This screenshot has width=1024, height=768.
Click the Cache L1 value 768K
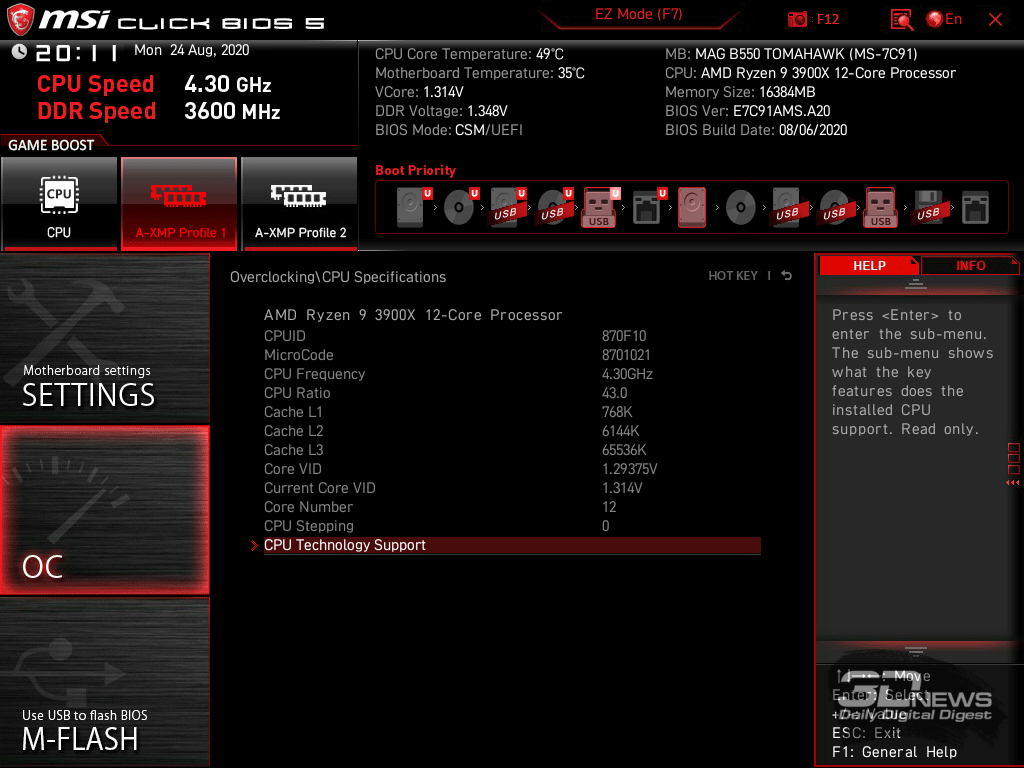[616, 411]
